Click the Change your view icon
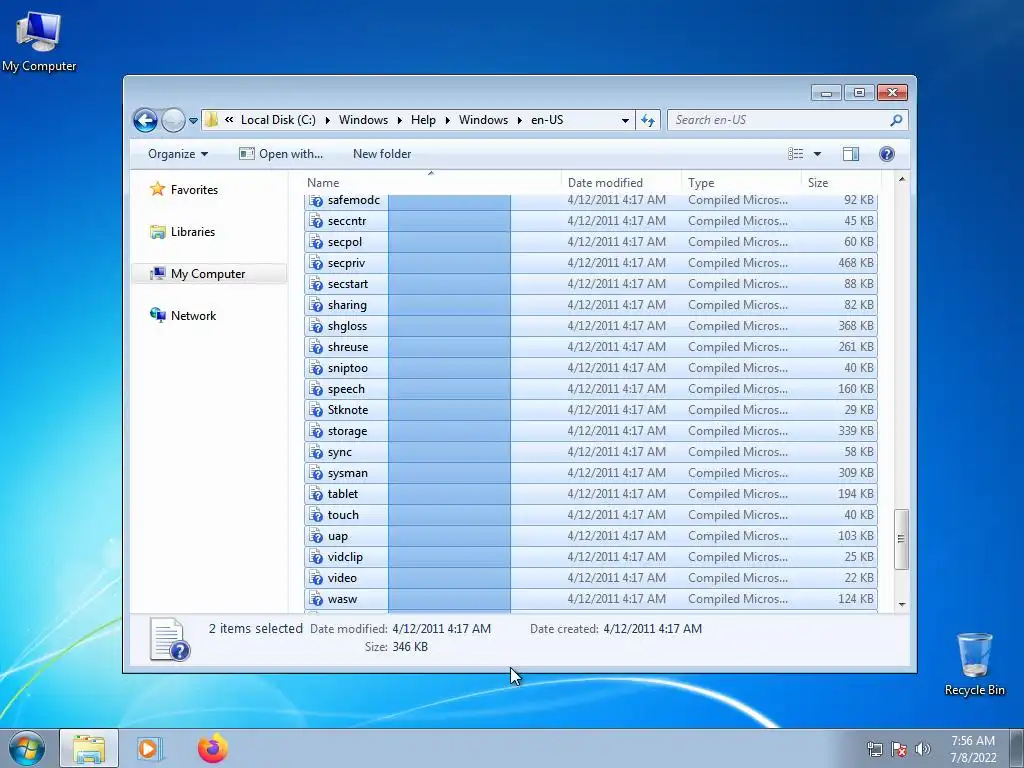 795,154
